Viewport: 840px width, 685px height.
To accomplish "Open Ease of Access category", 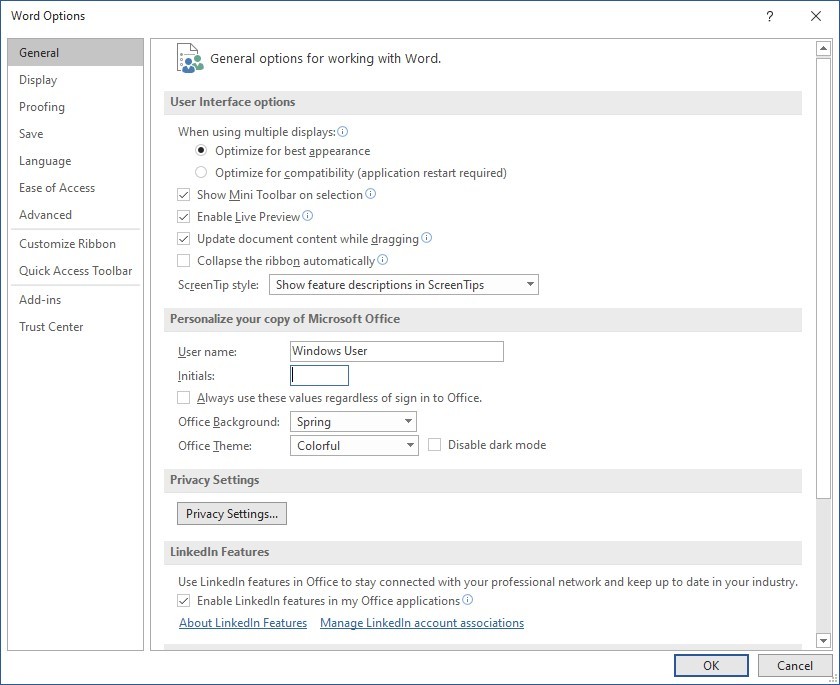I will point(76,187).
